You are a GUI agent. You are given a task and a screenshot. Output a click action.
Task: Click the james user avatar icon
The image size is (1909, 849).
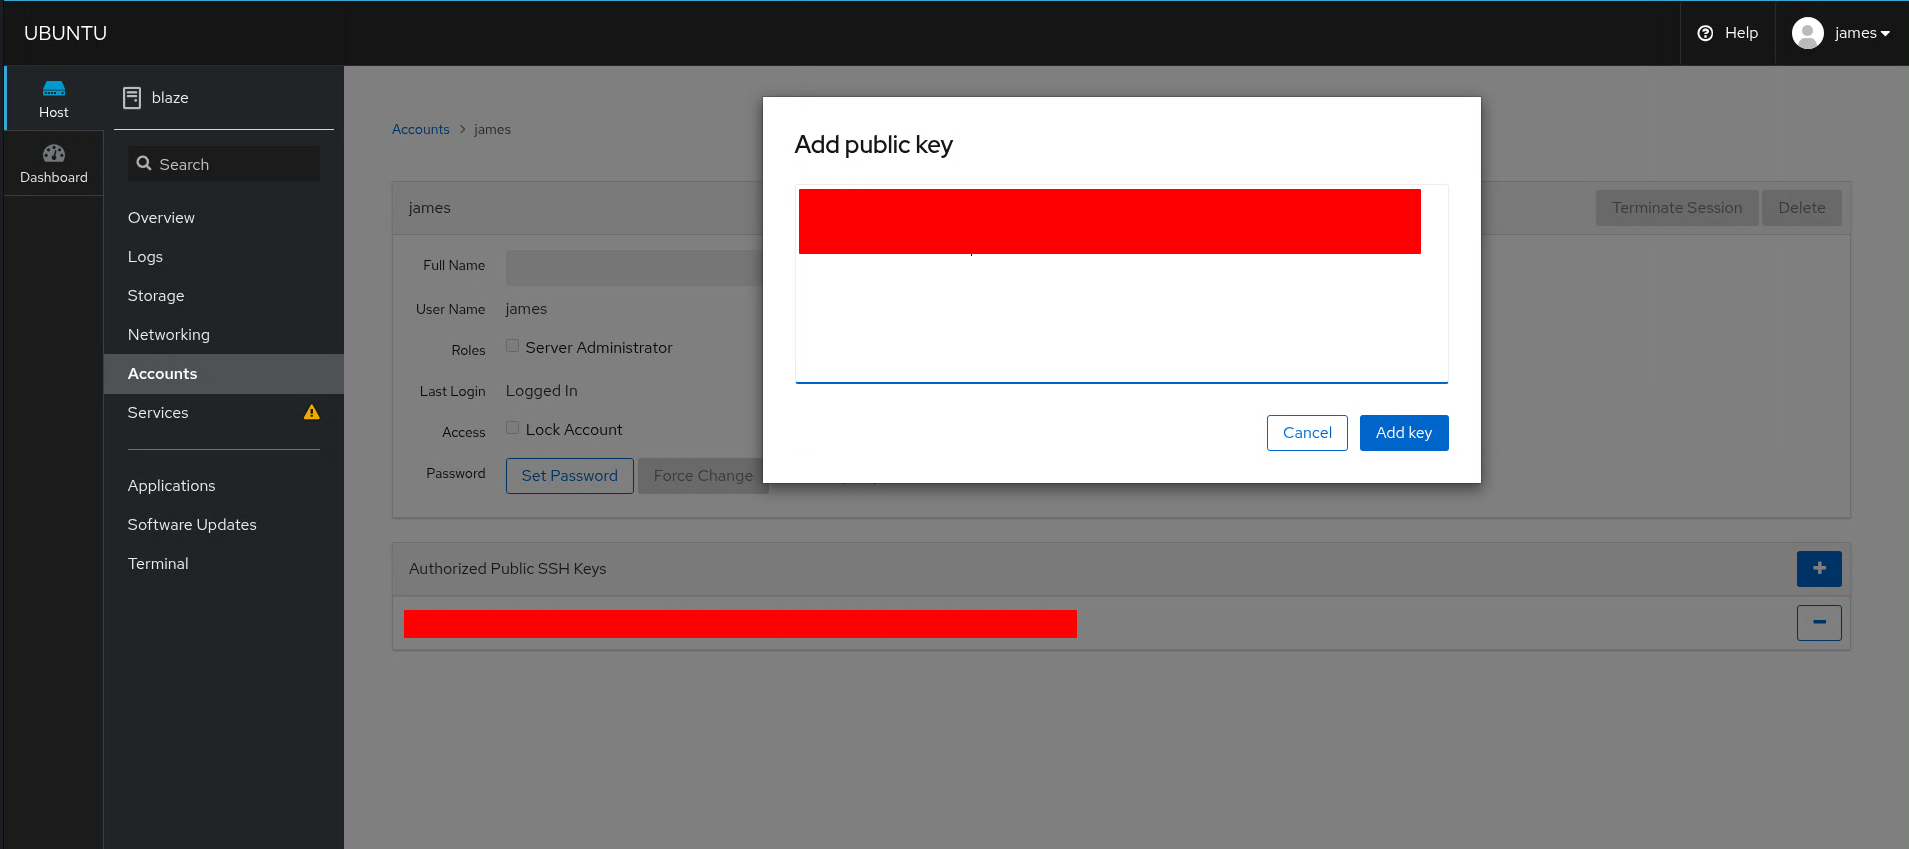(x=1808, y=33)
